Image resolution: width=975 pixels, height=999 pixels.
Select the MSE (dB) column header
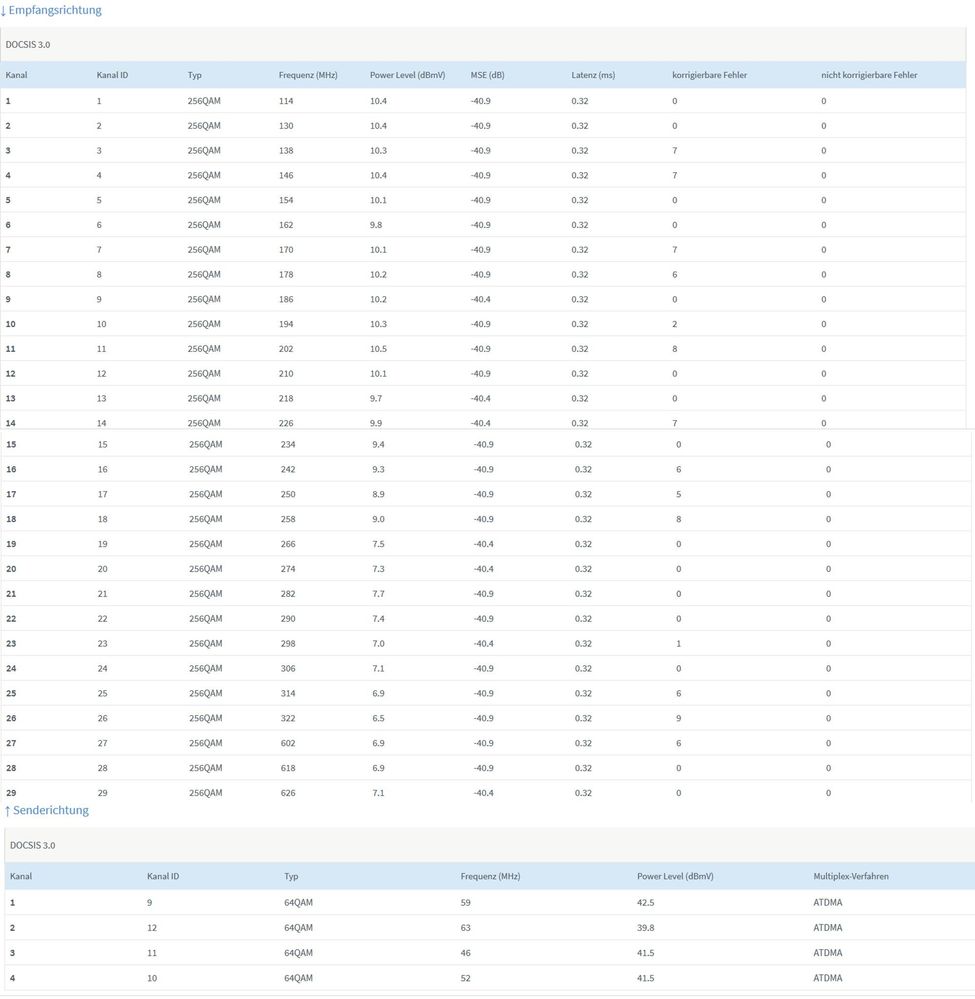click(x=488, y=75)
